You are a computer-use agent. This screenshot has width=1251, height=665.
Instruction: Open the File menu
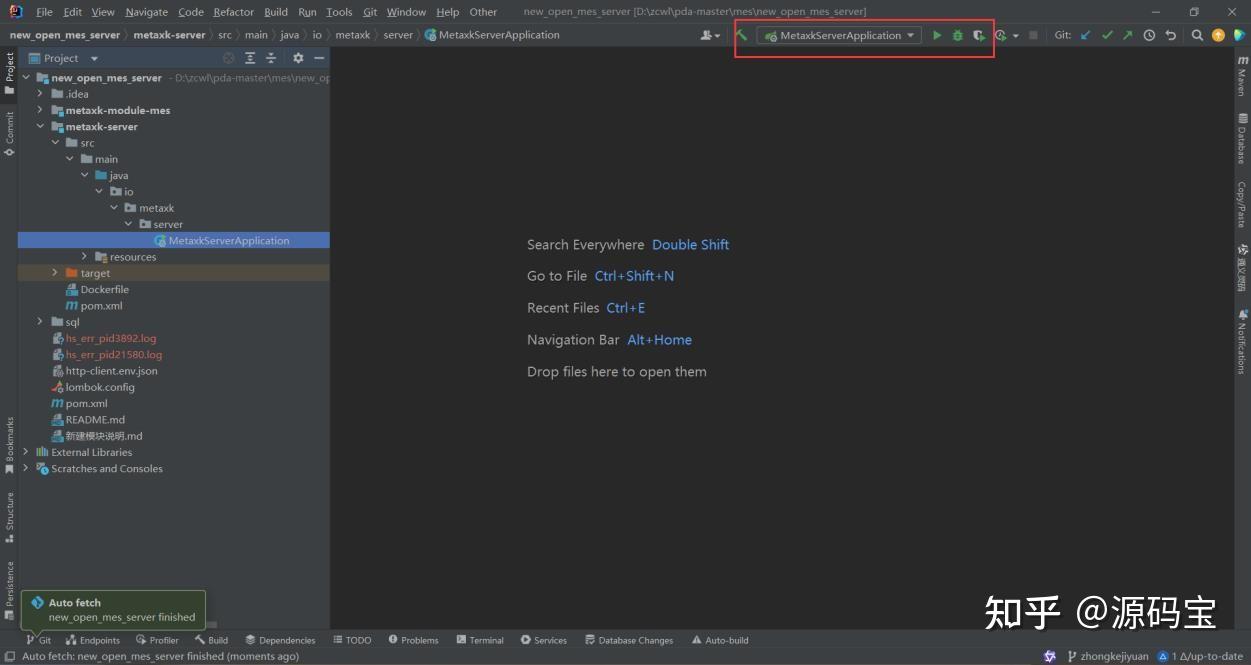click(44, 12)
